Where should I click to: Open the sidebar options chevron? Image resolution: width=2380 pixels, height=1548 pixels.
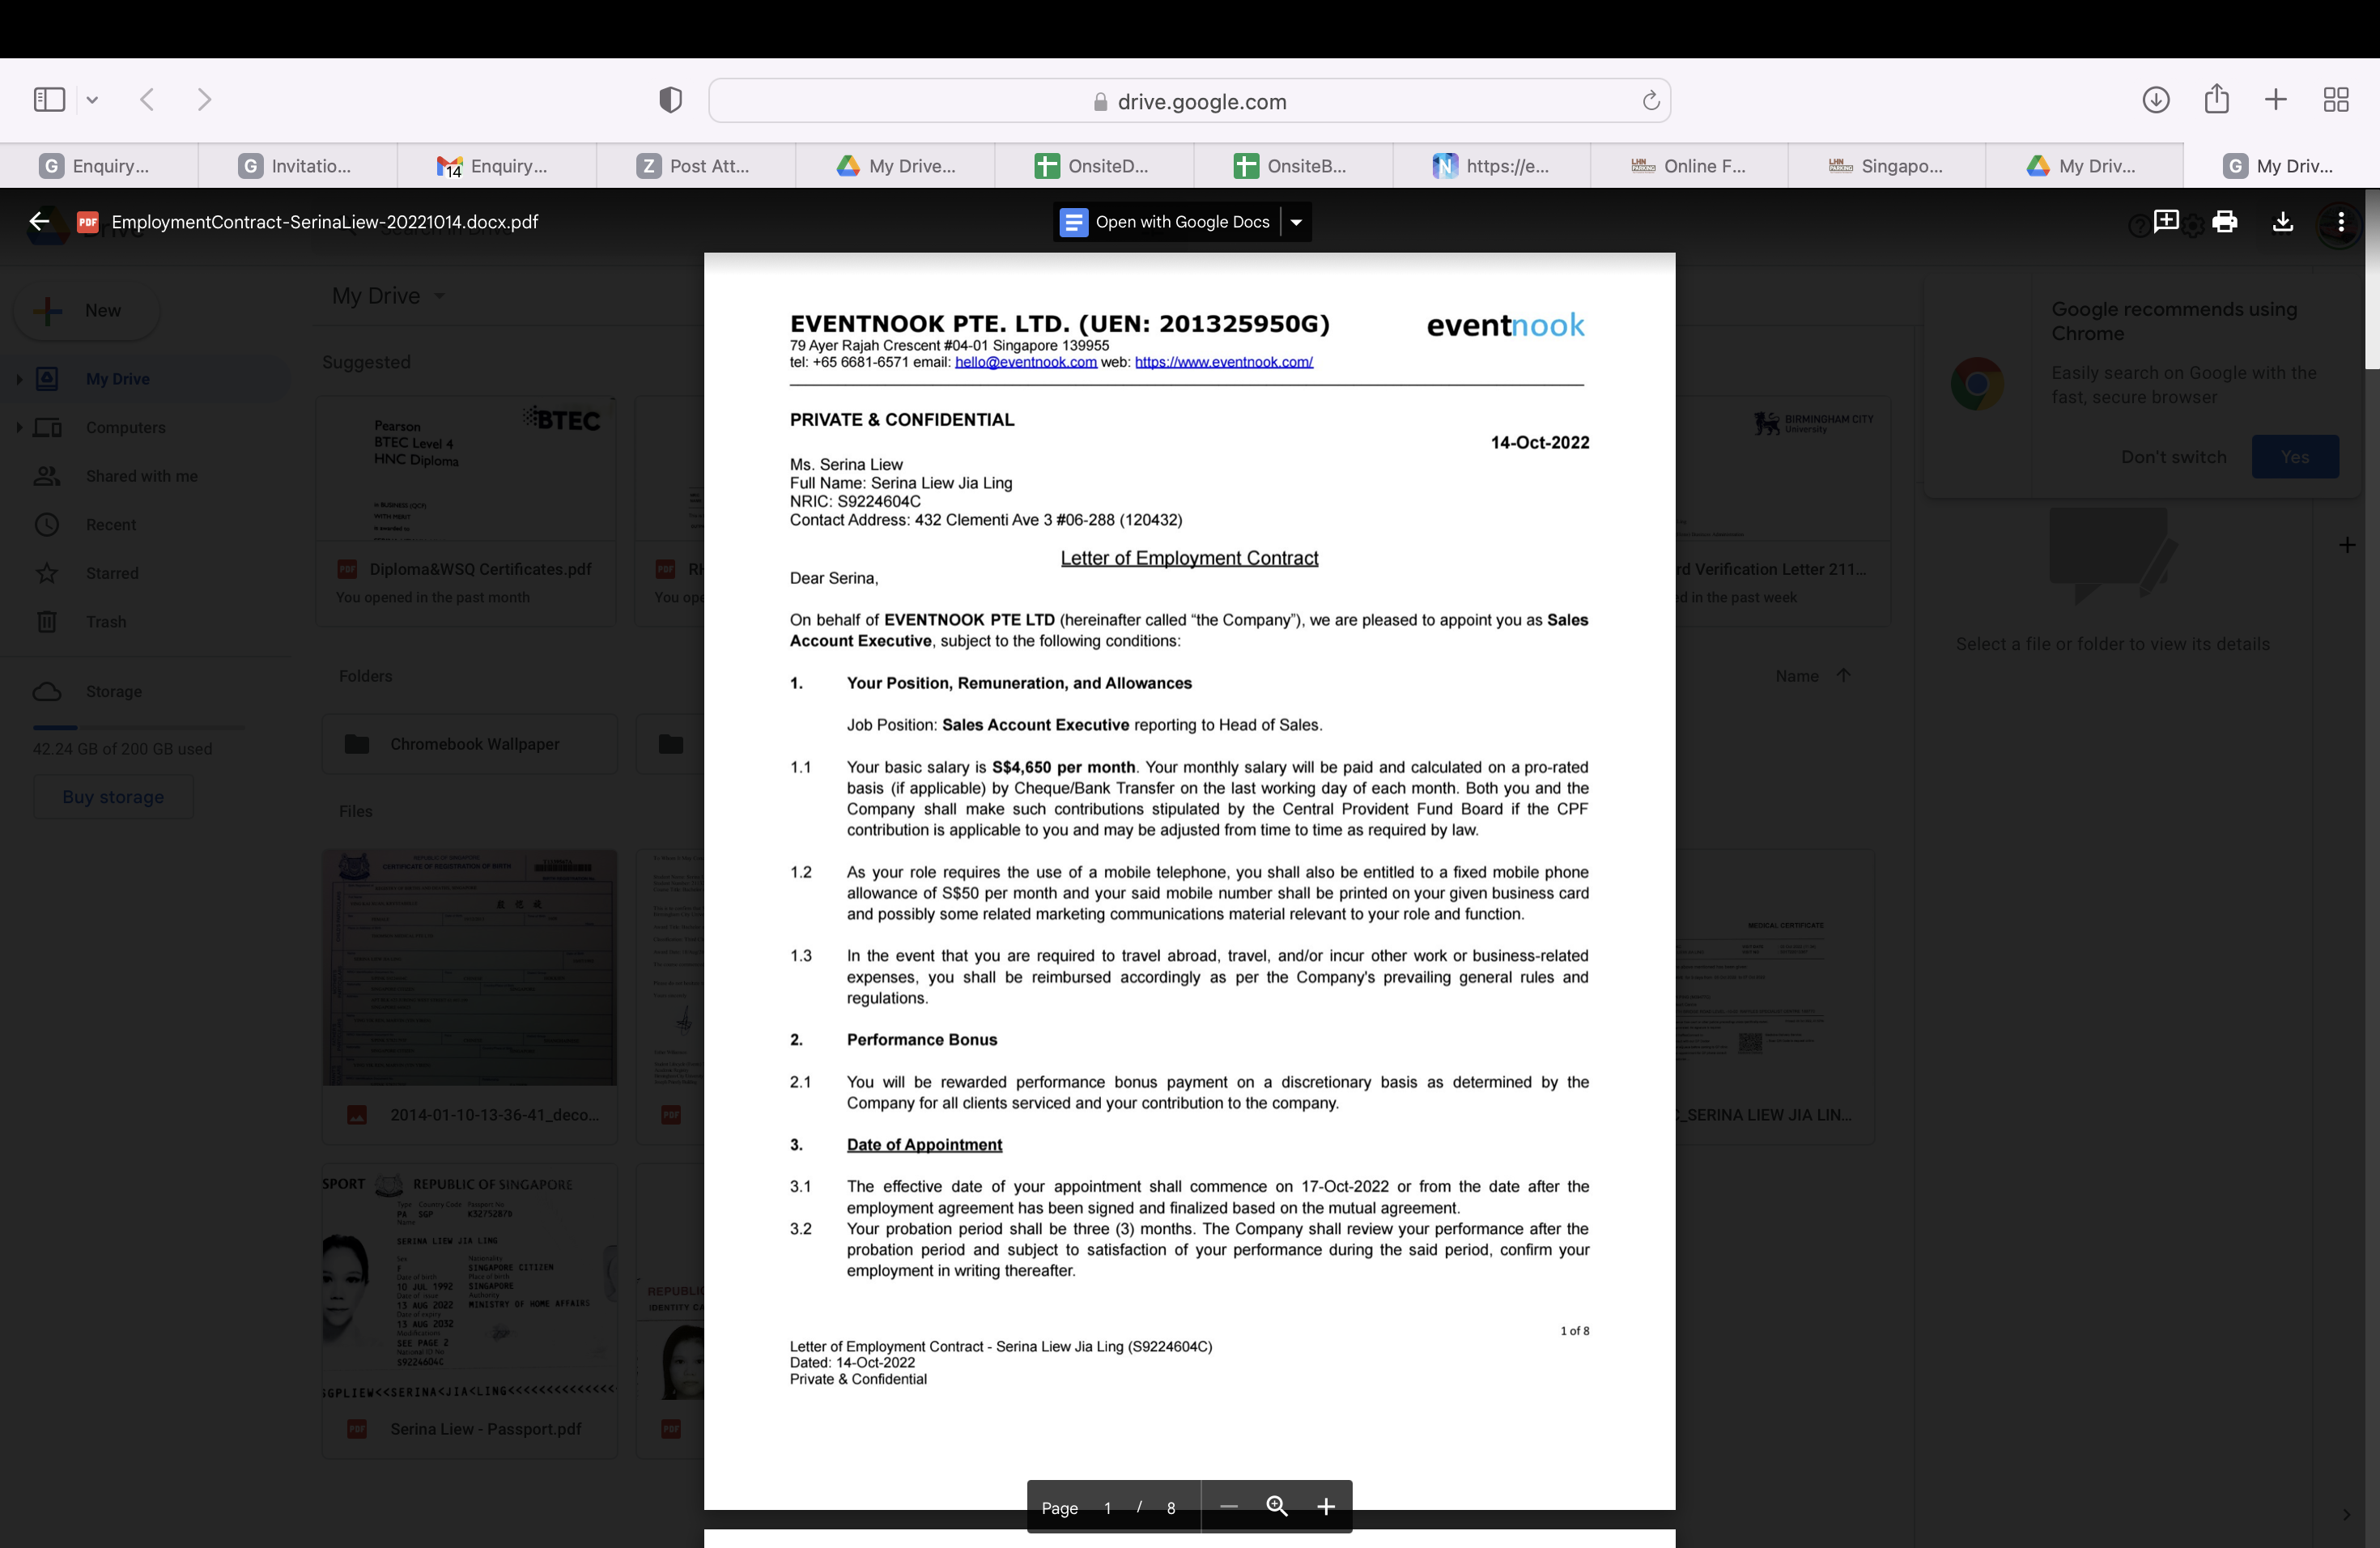92,99
